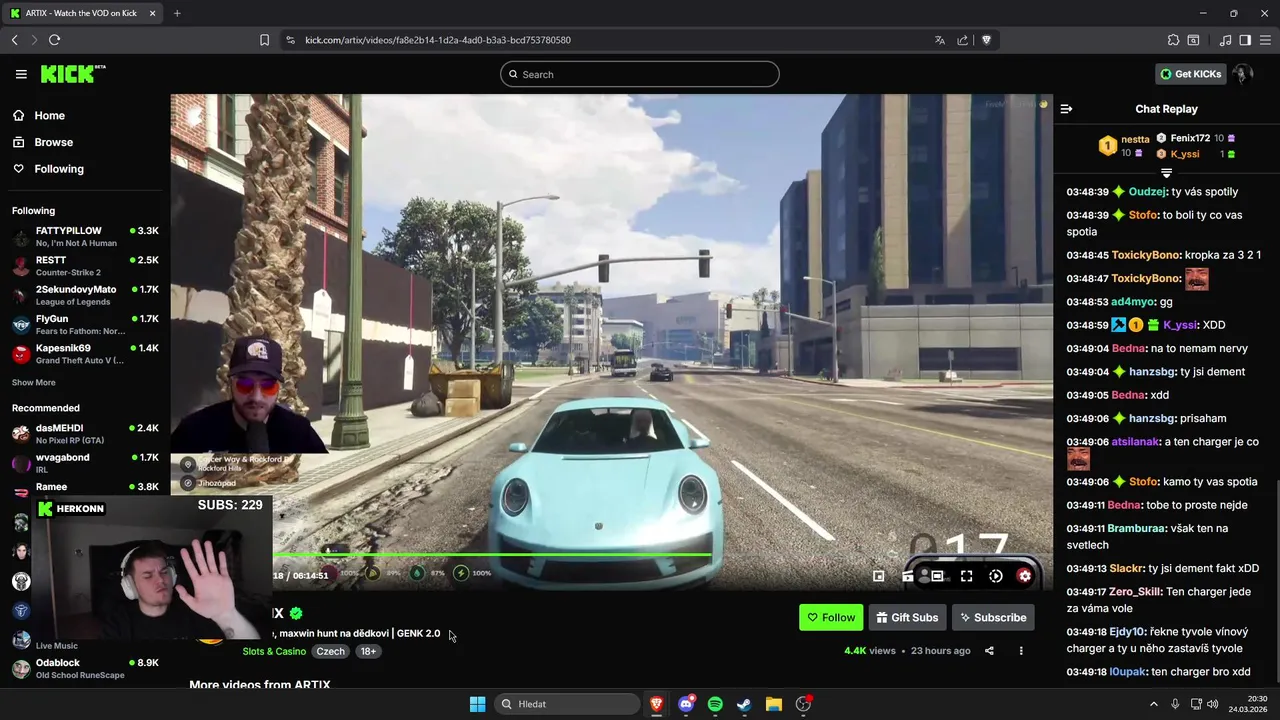Open 2SekundovyMato channel
1280x720 pixels.
click(x=85, y=295)
